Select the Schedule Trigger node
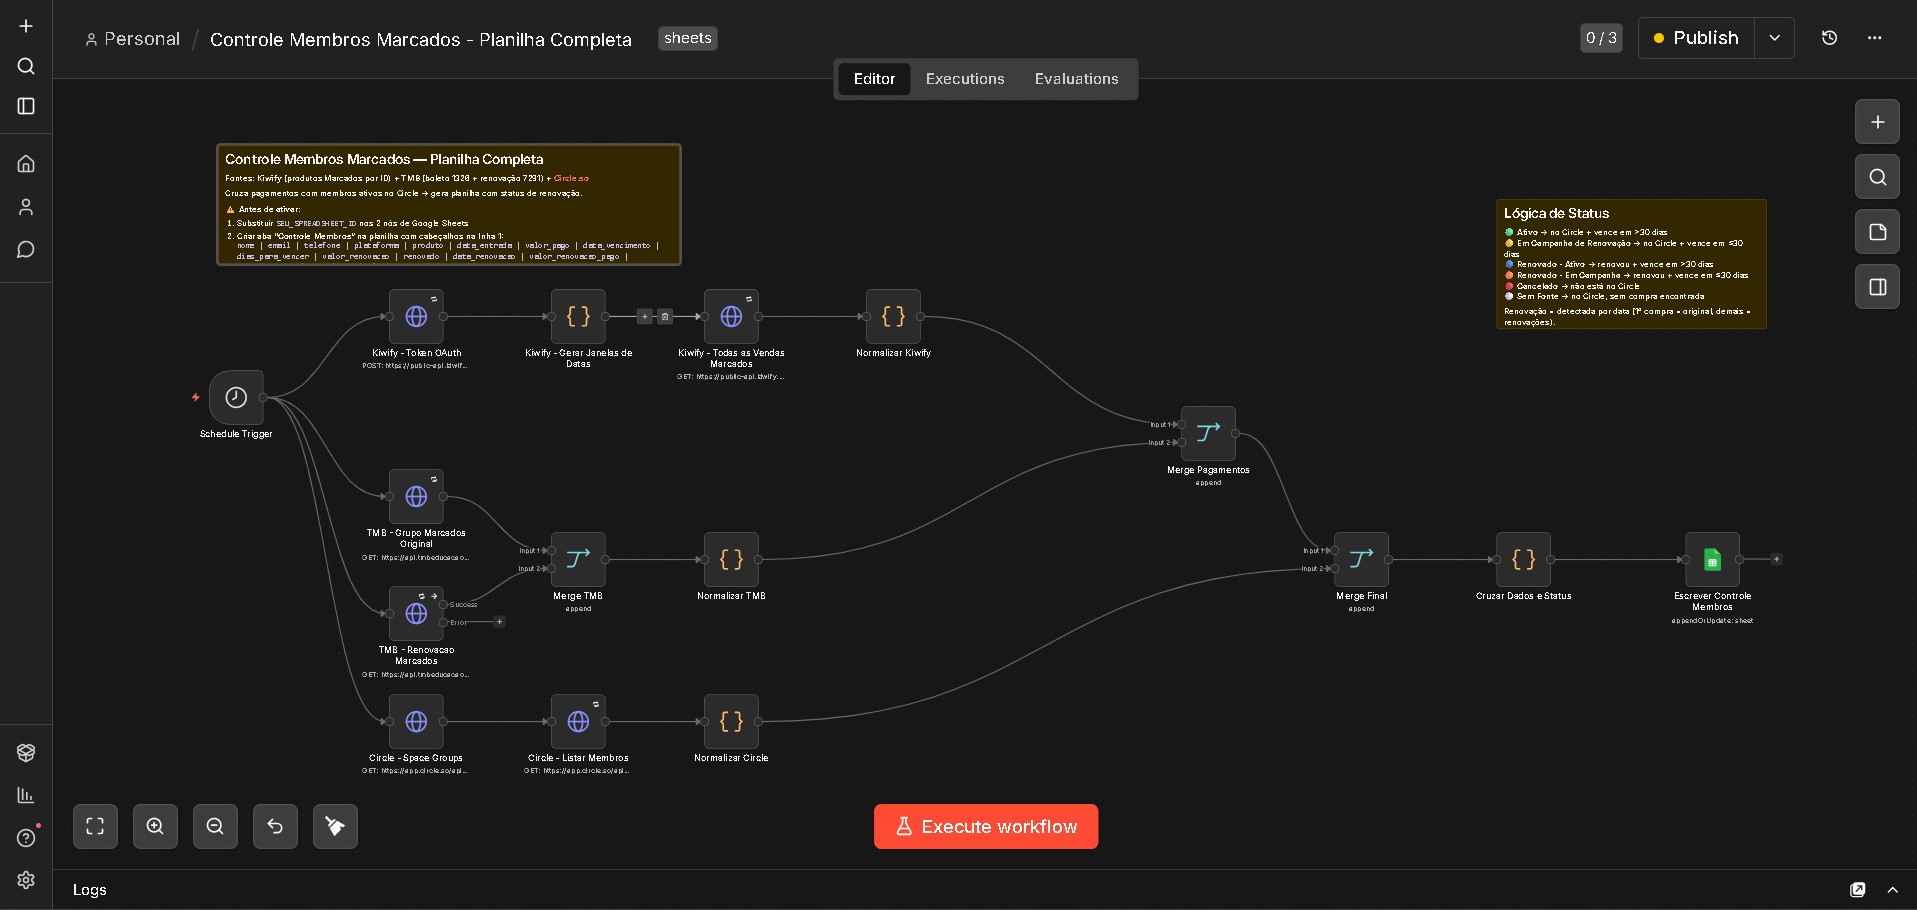Screen dimensions: 1917x910 click(236, 398)
